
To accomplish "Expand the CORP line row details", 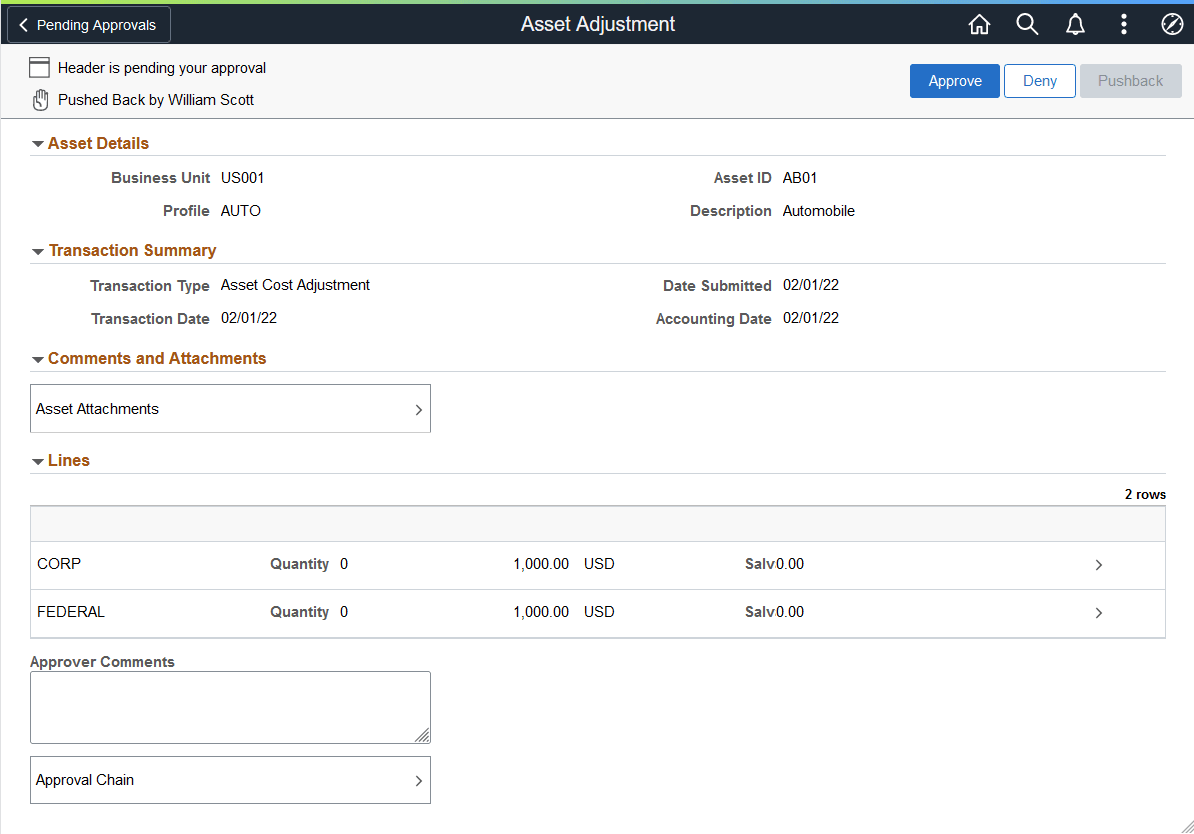I will click(x=1098, y=564).
